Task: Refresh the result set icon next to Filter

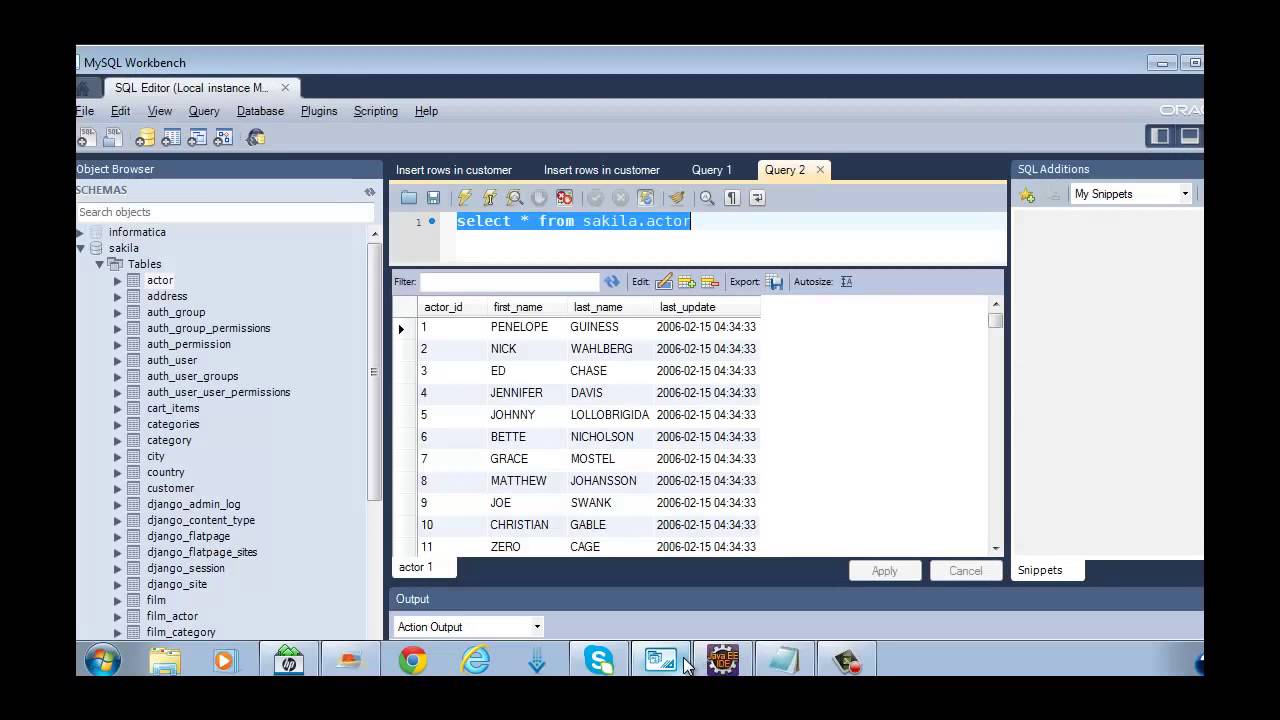Action: pos(612,282)
